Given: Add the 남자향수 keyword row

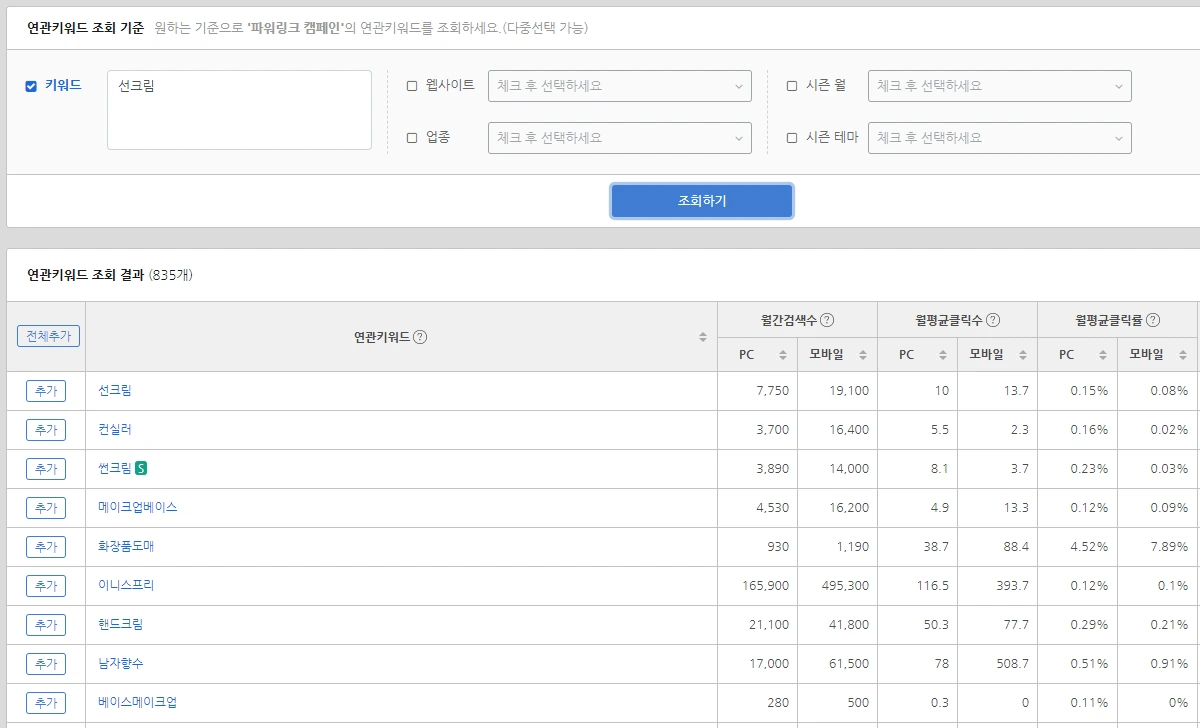Looking at the screenshot, I should (46, 664).
